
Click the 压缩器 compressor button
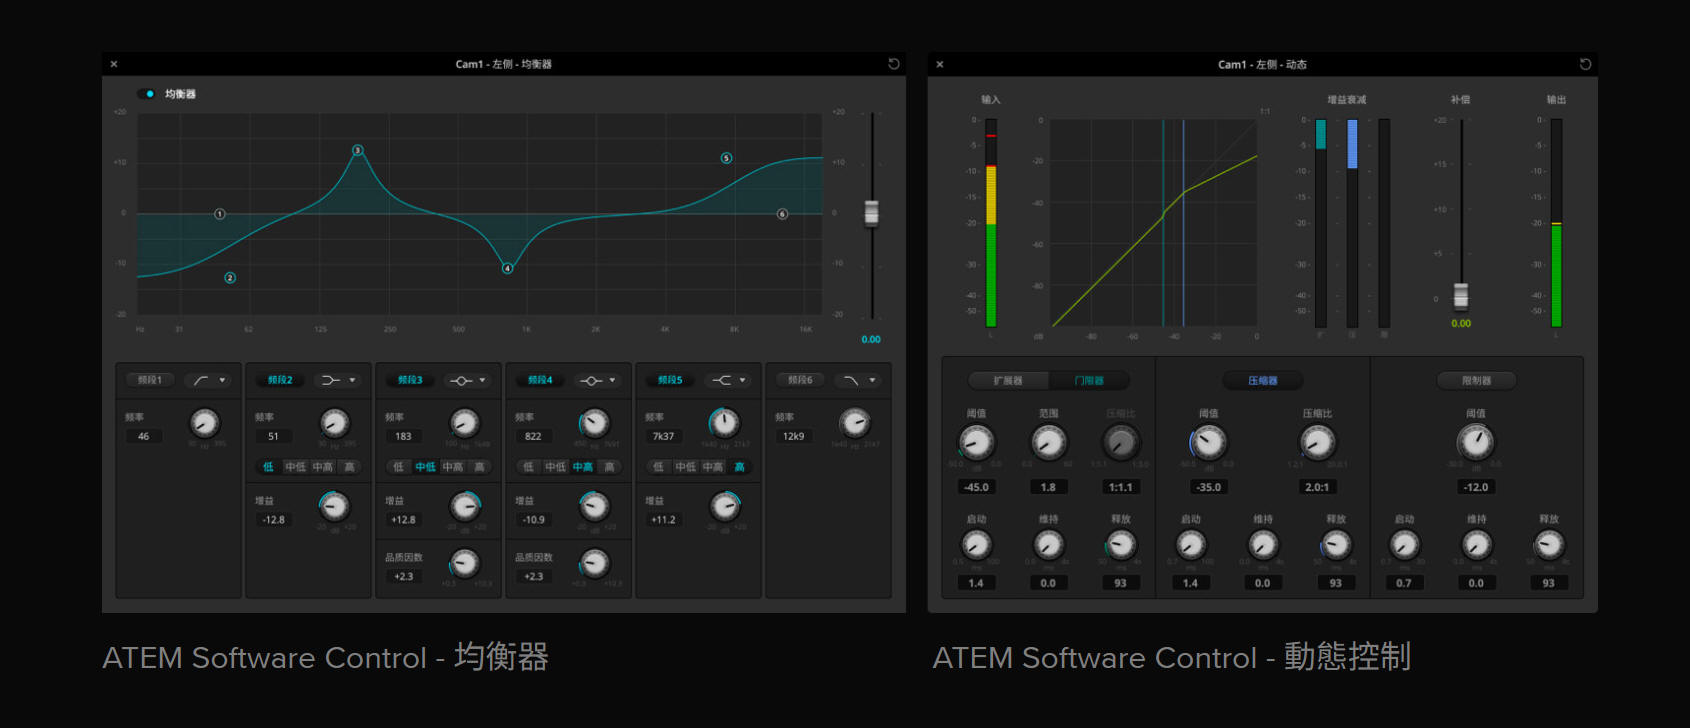click(x=1262, y=381)
